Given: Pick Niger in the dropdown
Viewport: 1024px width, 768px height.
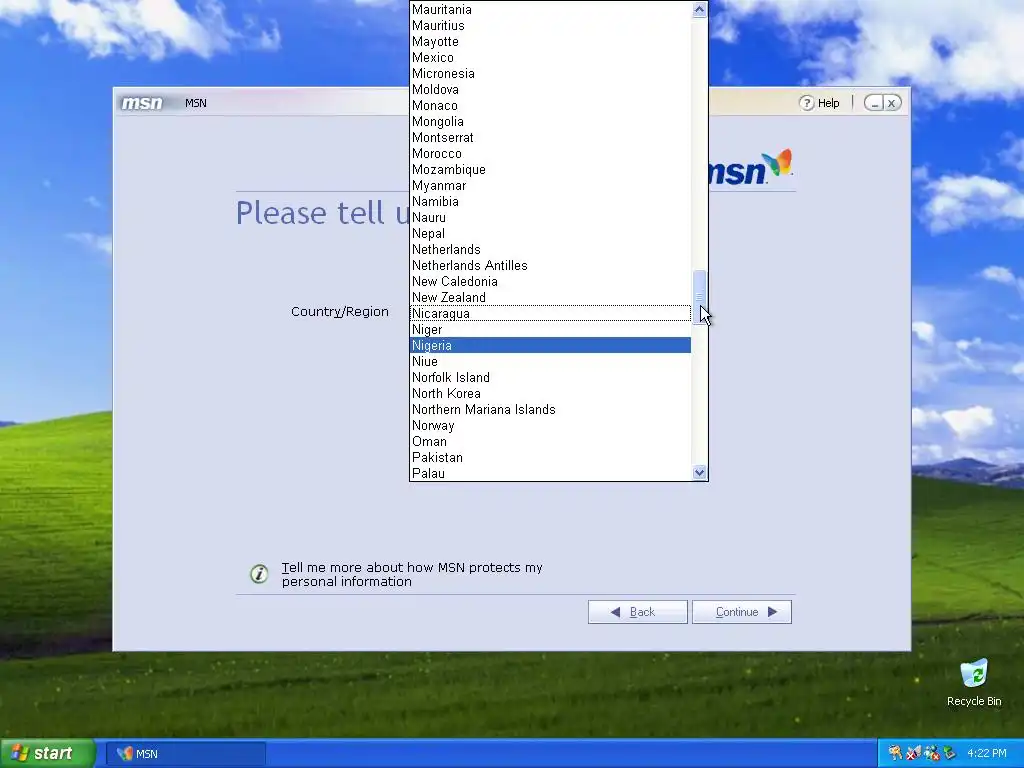Looking at the screenshot, I should tap(551, 330).
